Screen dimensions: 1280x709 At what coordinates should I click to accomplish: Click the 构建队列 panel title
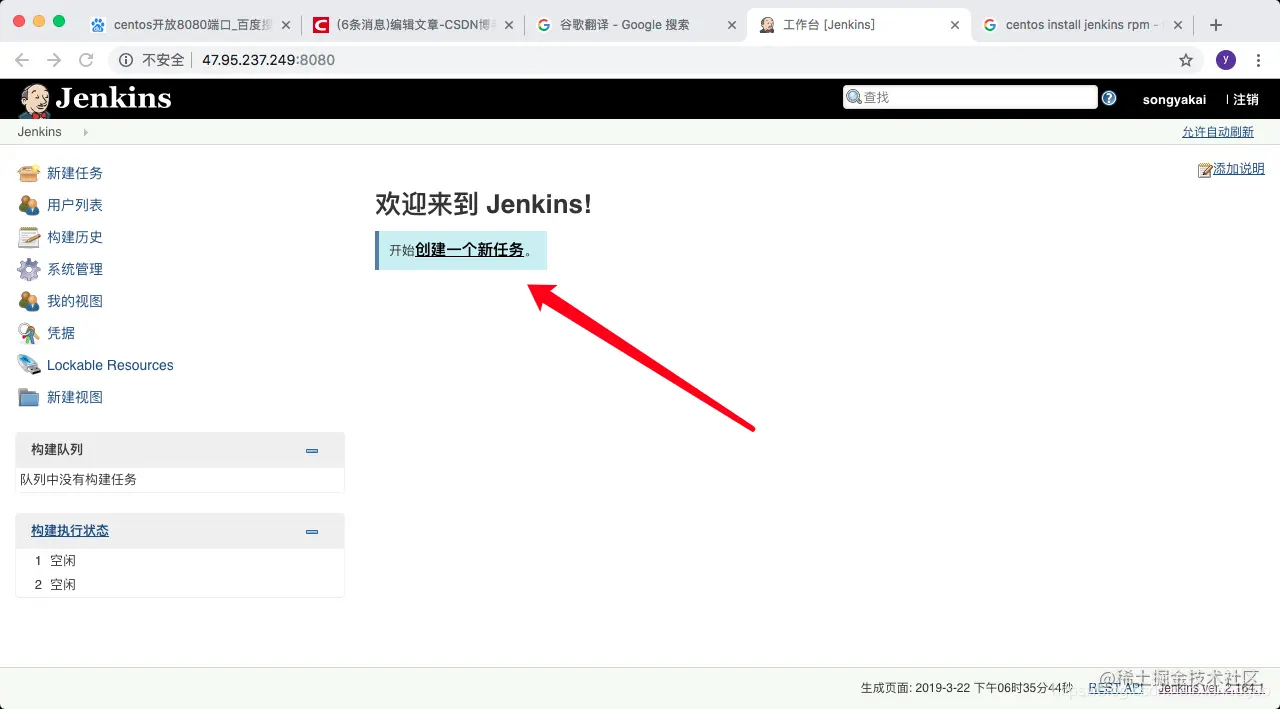coord(57,450)
